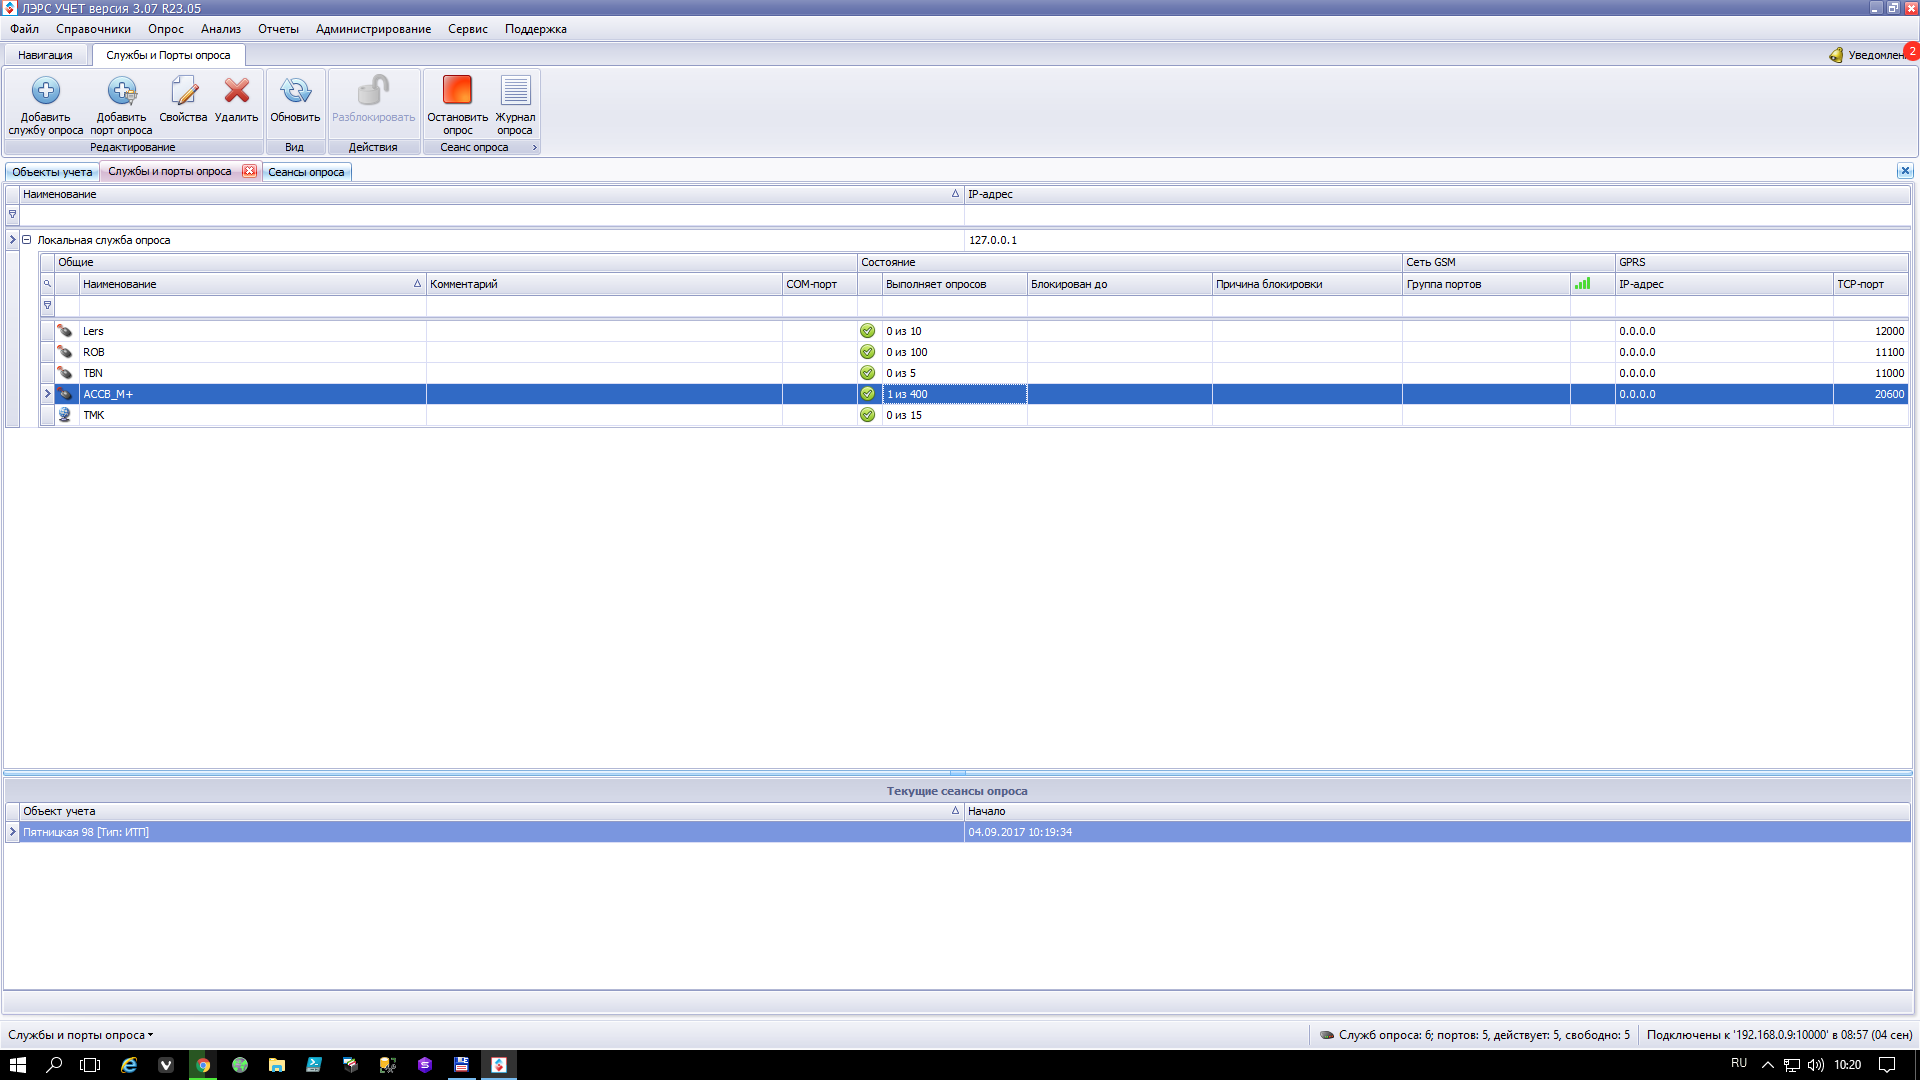Viewport: 1920px width, 1080px height.
Task: Click IP address 127.0.0.1 cell
Action: coord(1437,240)
